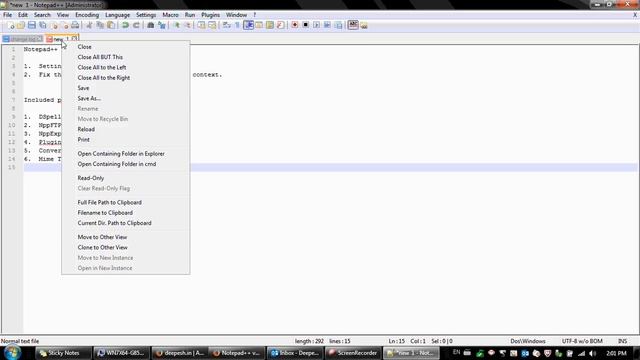The image size is (640, 360).
Task: Click the Save All toolbar icon
Action: [42, 25]
